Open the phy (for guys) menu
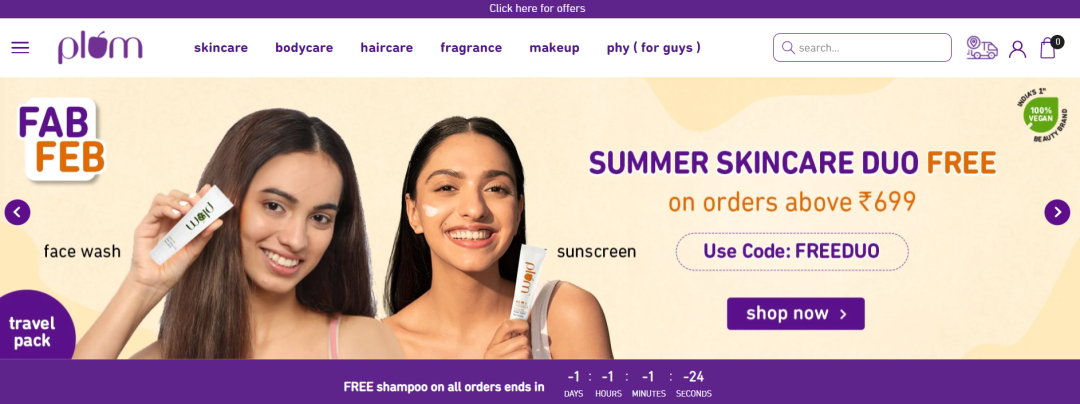This screenshot has width=1080, height=404. pos(654,47)
